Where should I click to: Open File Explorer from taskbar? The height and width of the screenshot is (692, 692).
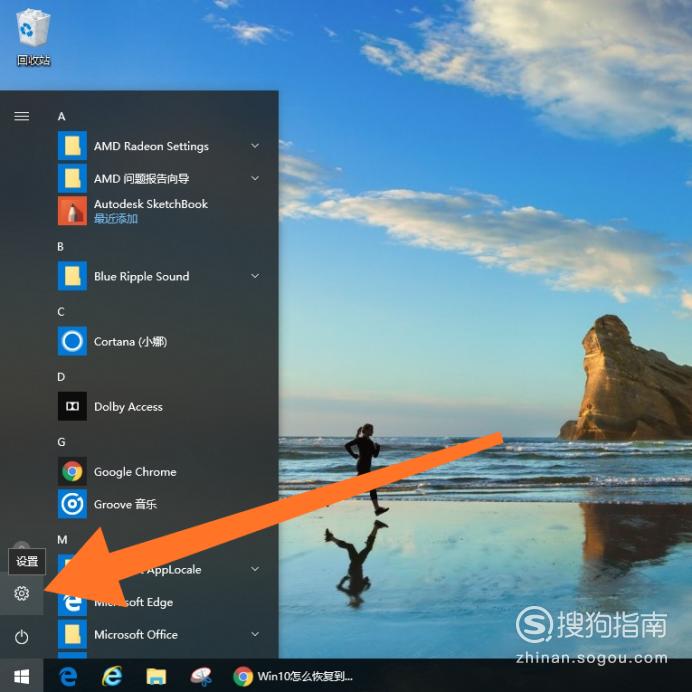[156, 676]
